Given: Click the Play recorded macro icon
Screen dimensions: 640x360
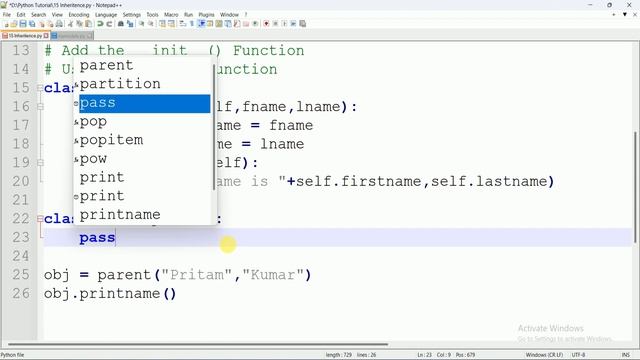Looking at the screenshot, I should coord(284,24).
